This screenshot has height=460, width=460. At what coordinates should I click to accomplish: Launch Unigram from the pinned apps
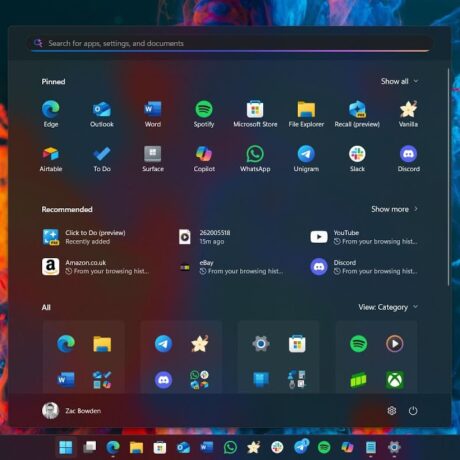306,159
